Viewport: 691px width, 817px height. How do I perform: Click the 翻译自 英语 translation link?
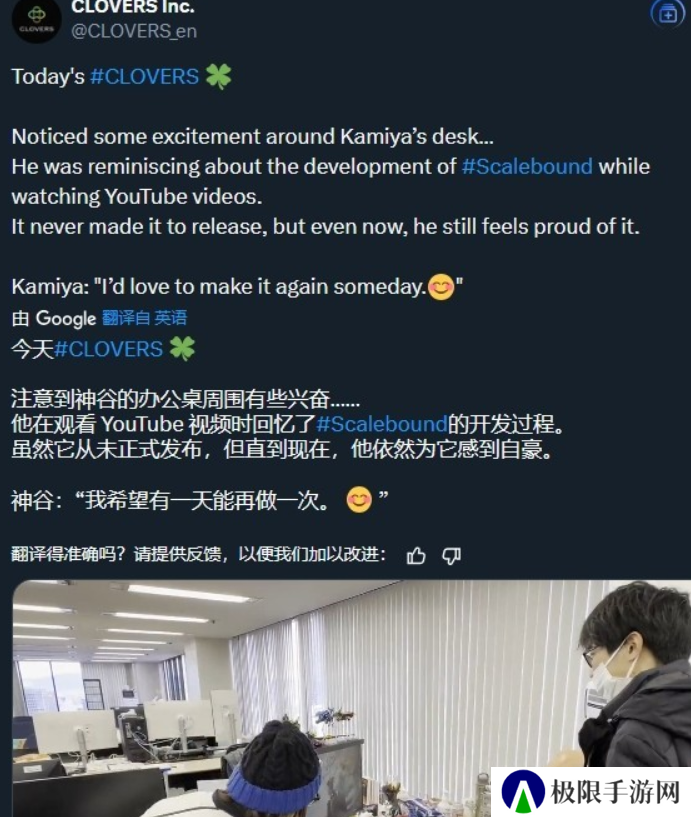[144, 318]
